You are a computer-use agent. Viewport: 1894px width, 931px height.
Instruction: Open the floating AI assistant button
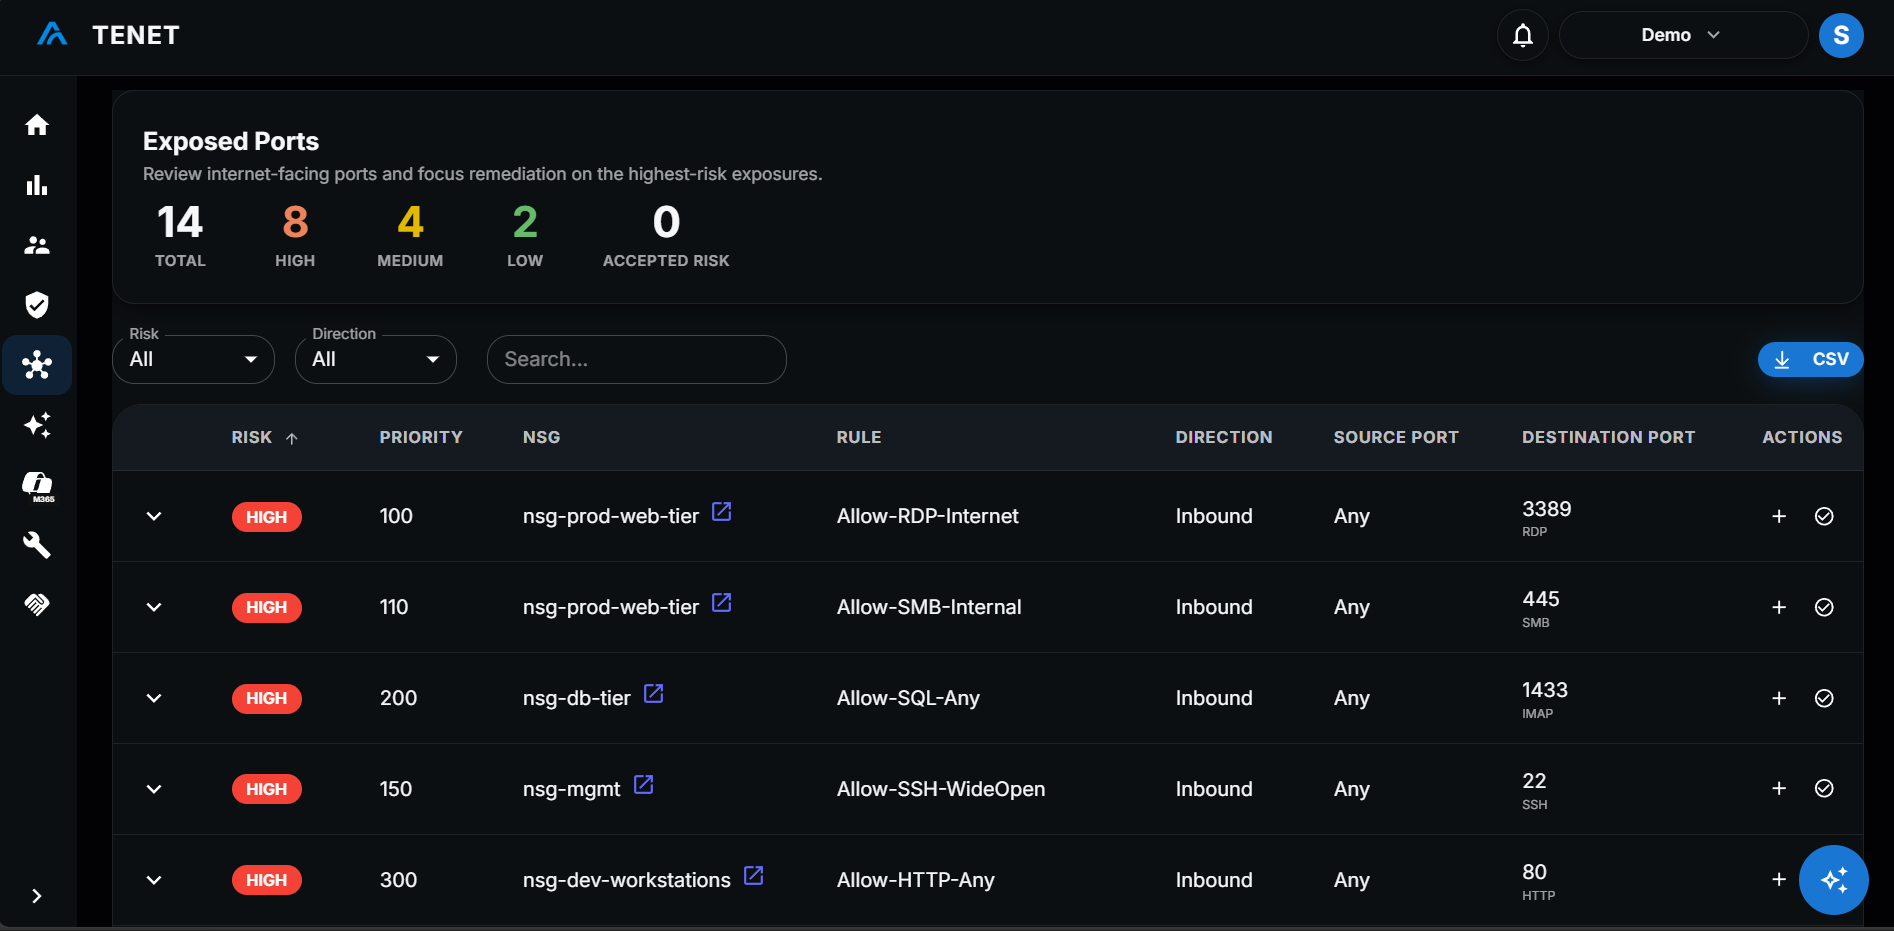click(1833, 880)
